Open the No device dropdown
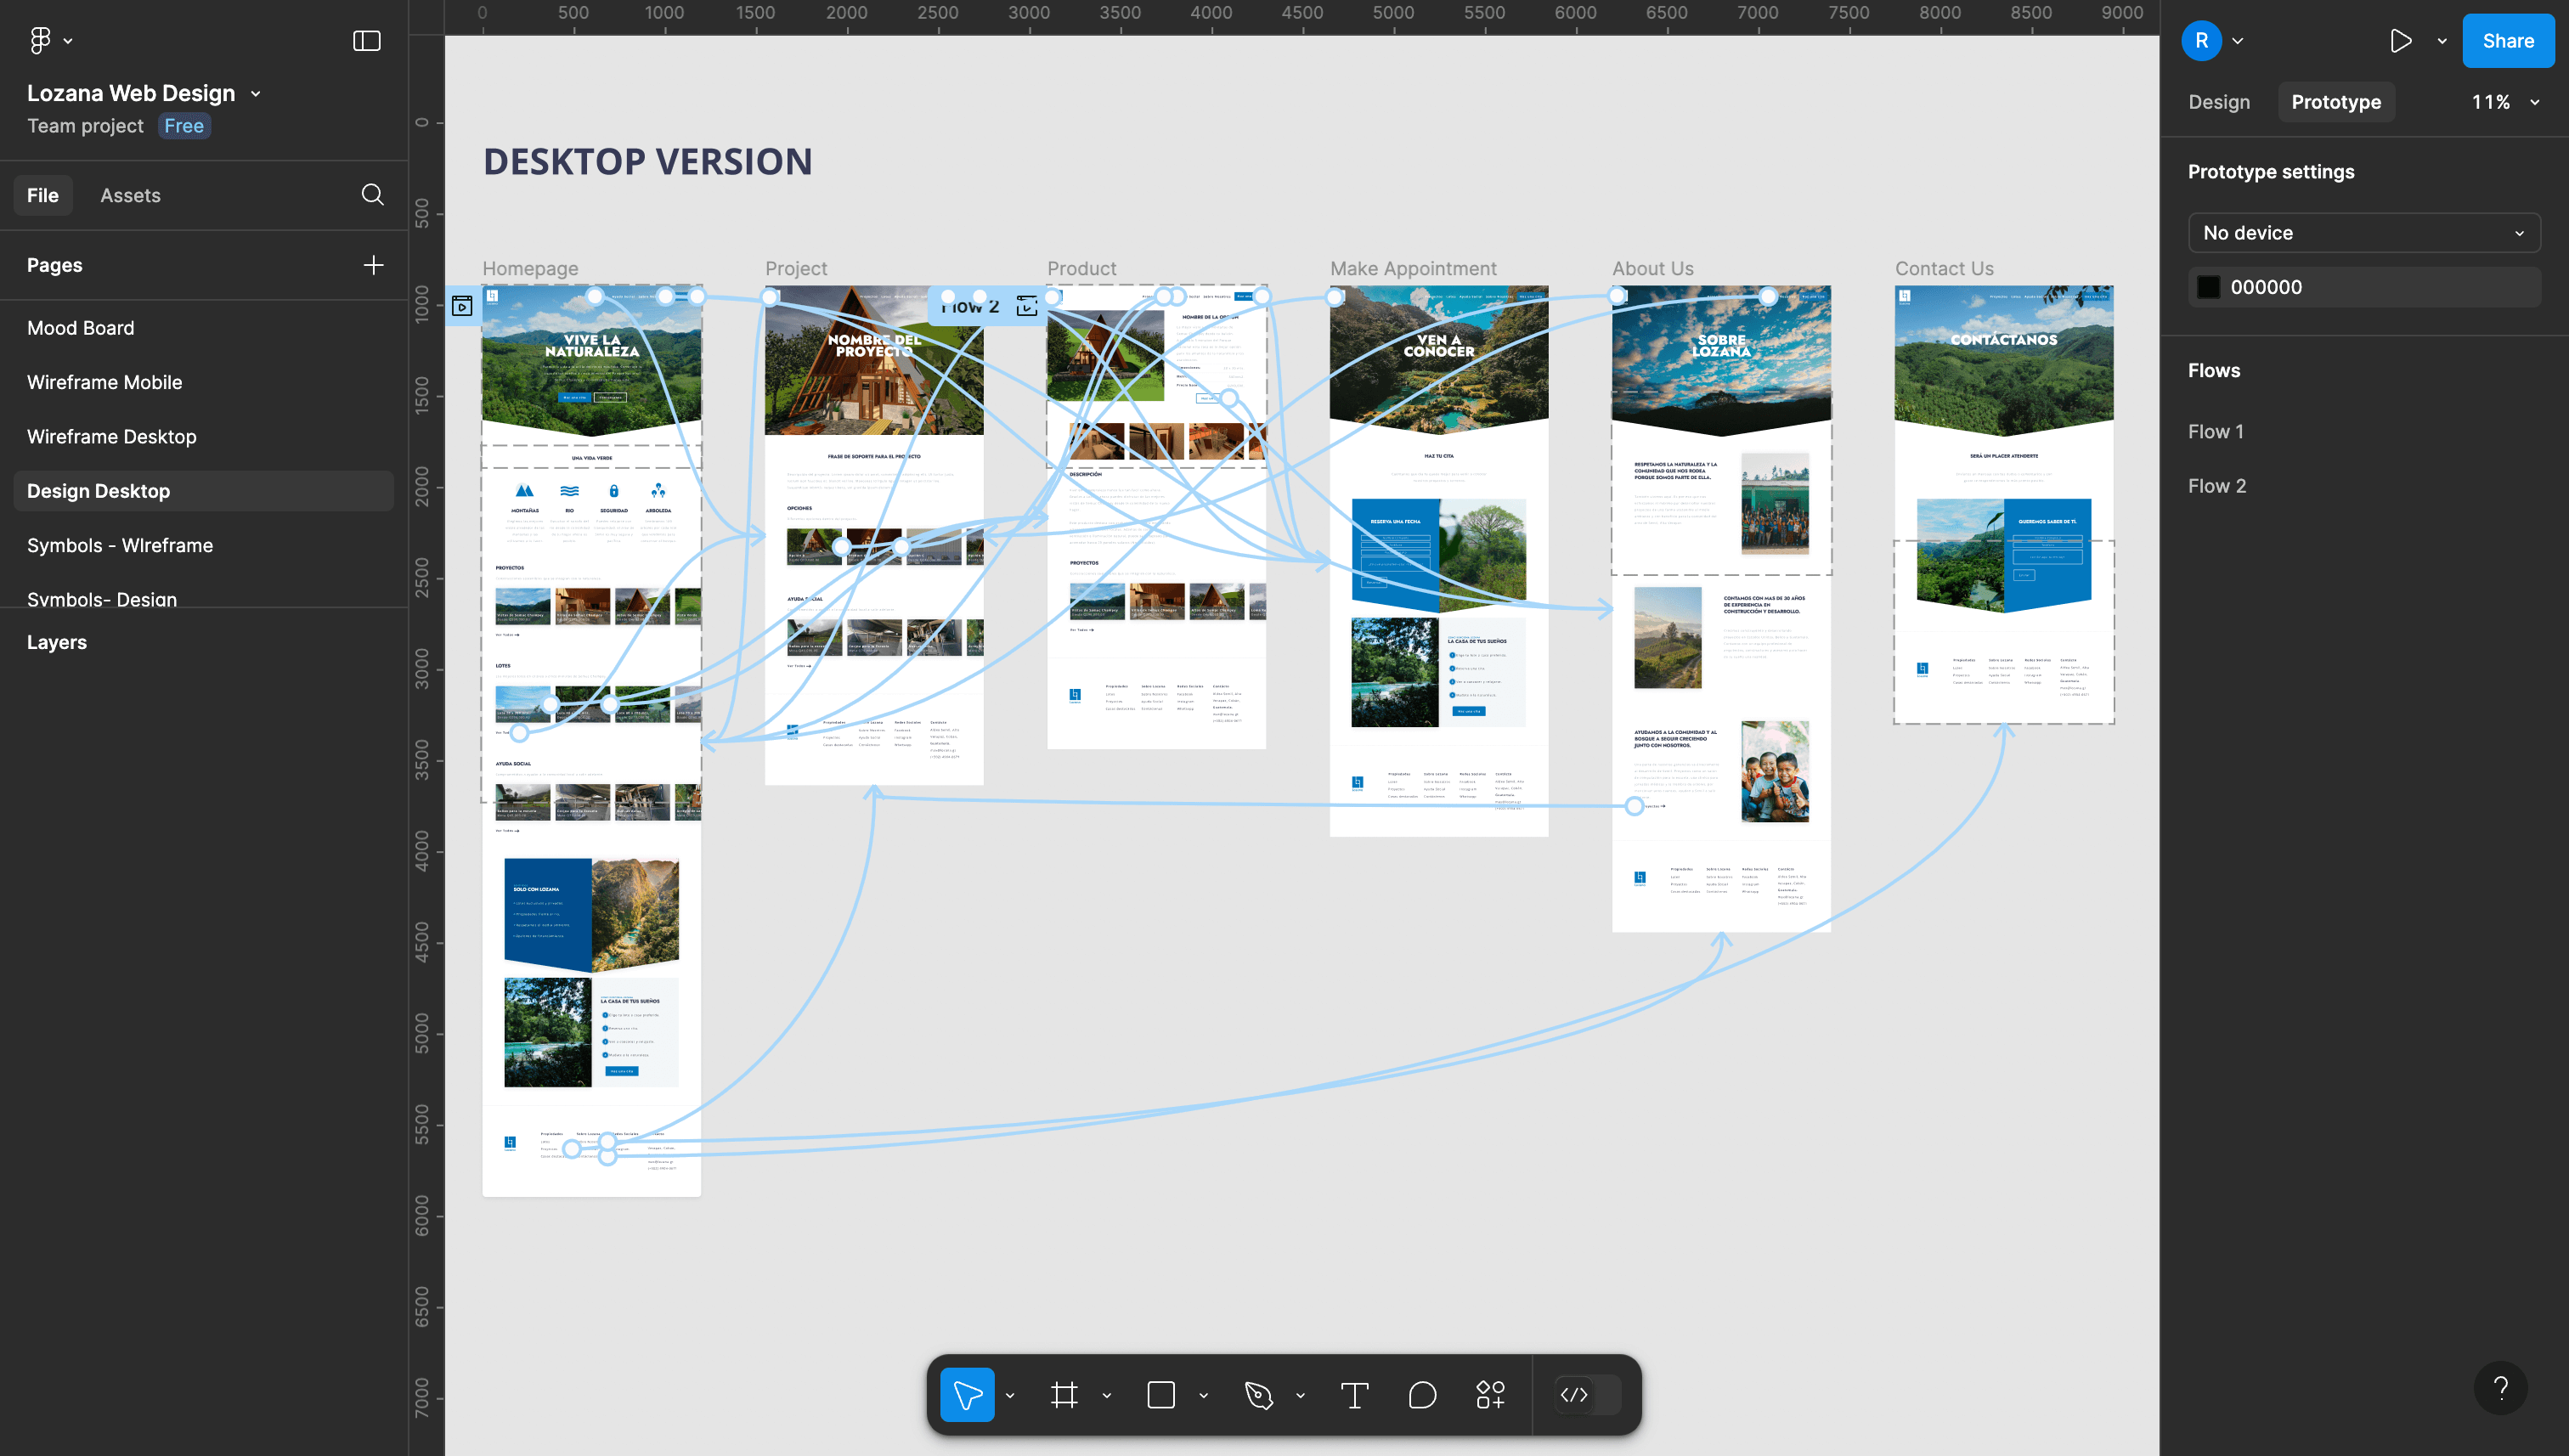Viewport: 2569px width, 1456px height. 2363,233
